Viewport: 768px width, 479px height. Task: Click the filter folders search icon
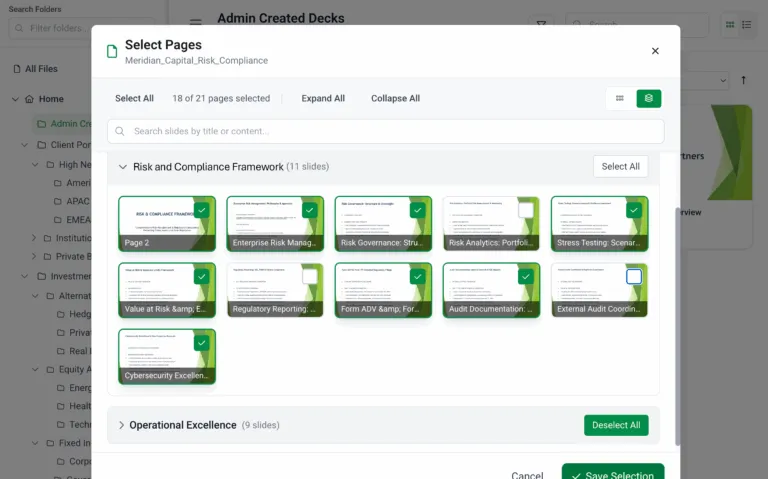point(19,28)
